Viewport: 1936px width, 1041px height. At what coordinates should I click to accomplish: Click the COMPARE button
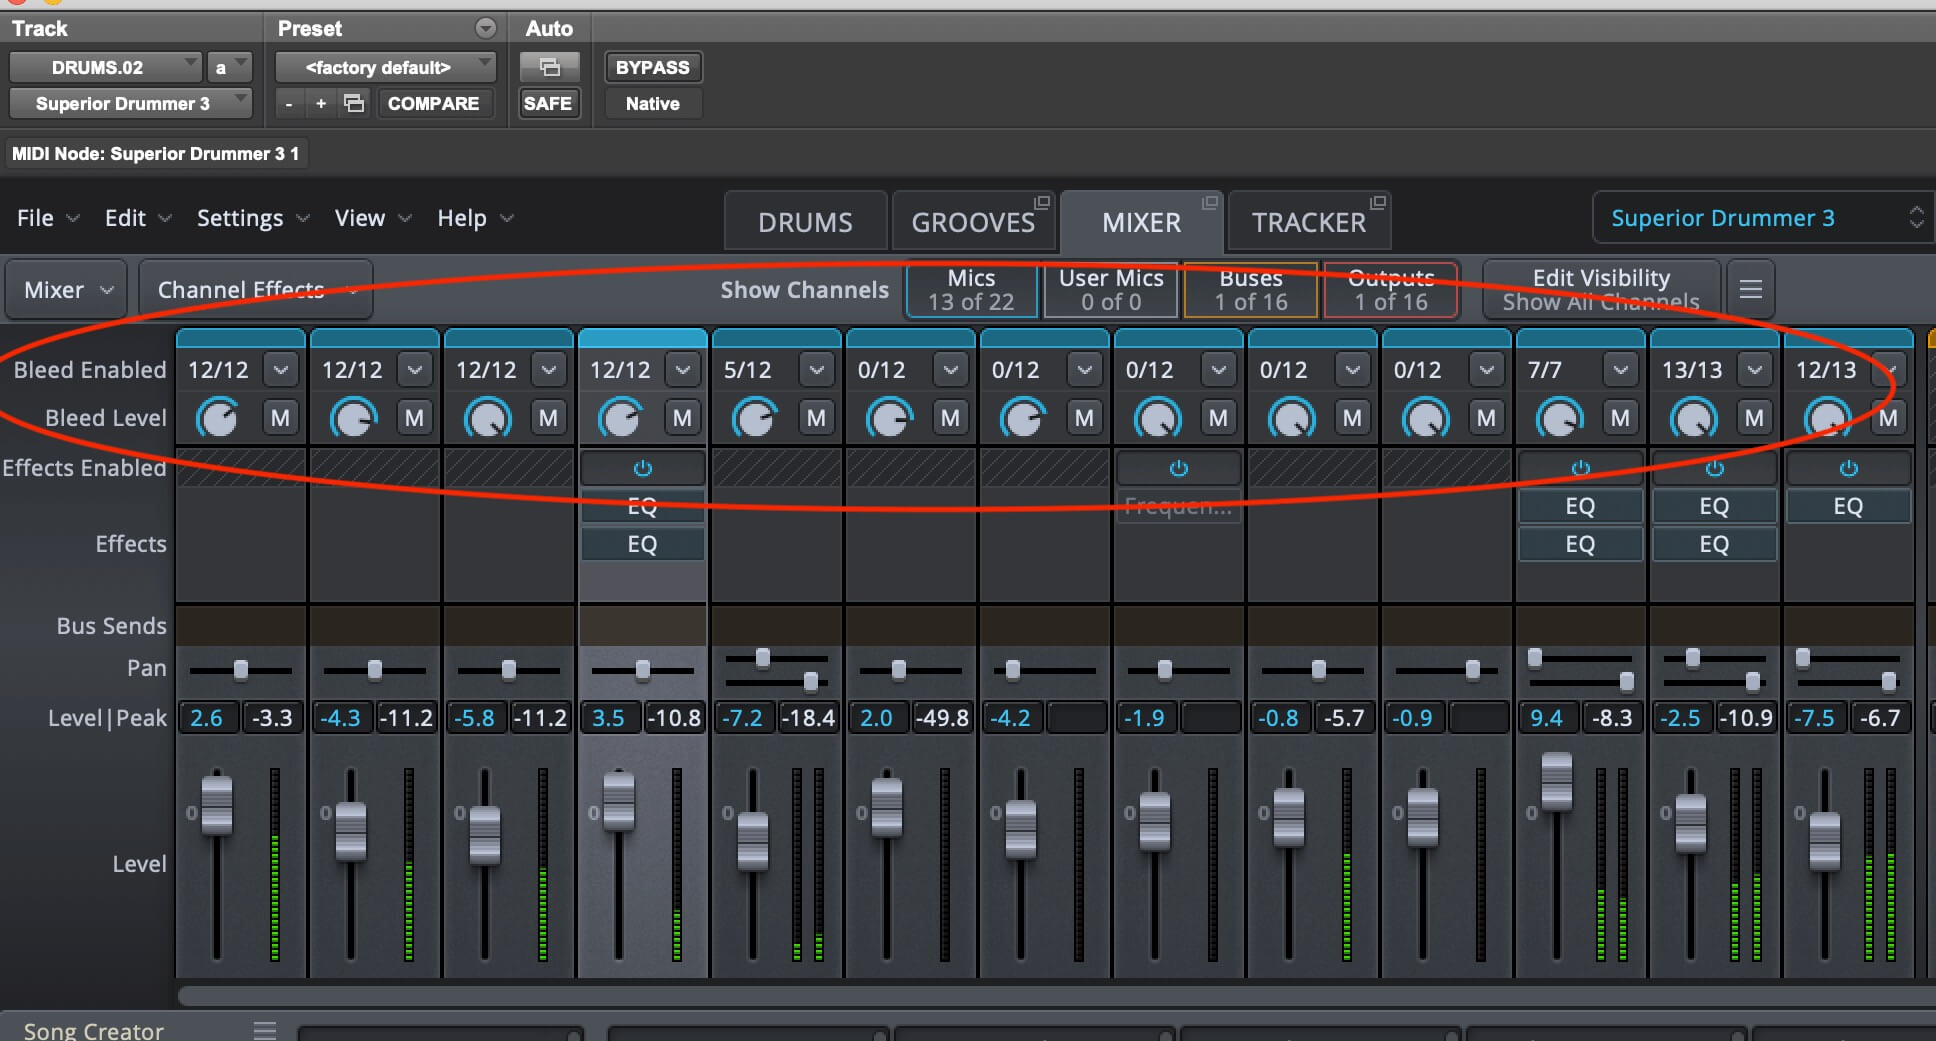tap(433, 103)
